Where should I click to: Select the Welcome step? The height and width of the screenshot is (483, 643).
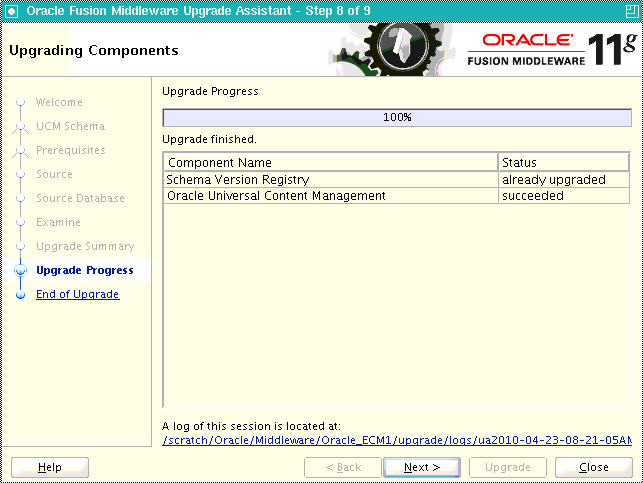(x=59, y=102)
